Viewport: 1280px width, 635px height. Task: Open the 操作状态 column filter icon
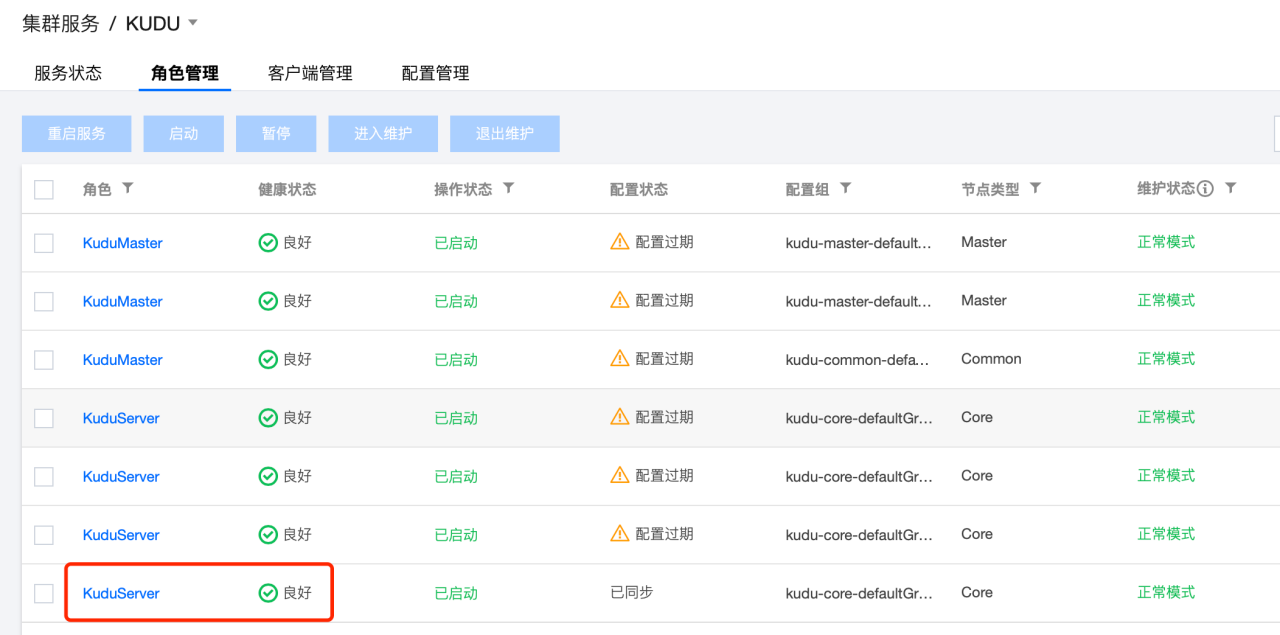(508, 188)
